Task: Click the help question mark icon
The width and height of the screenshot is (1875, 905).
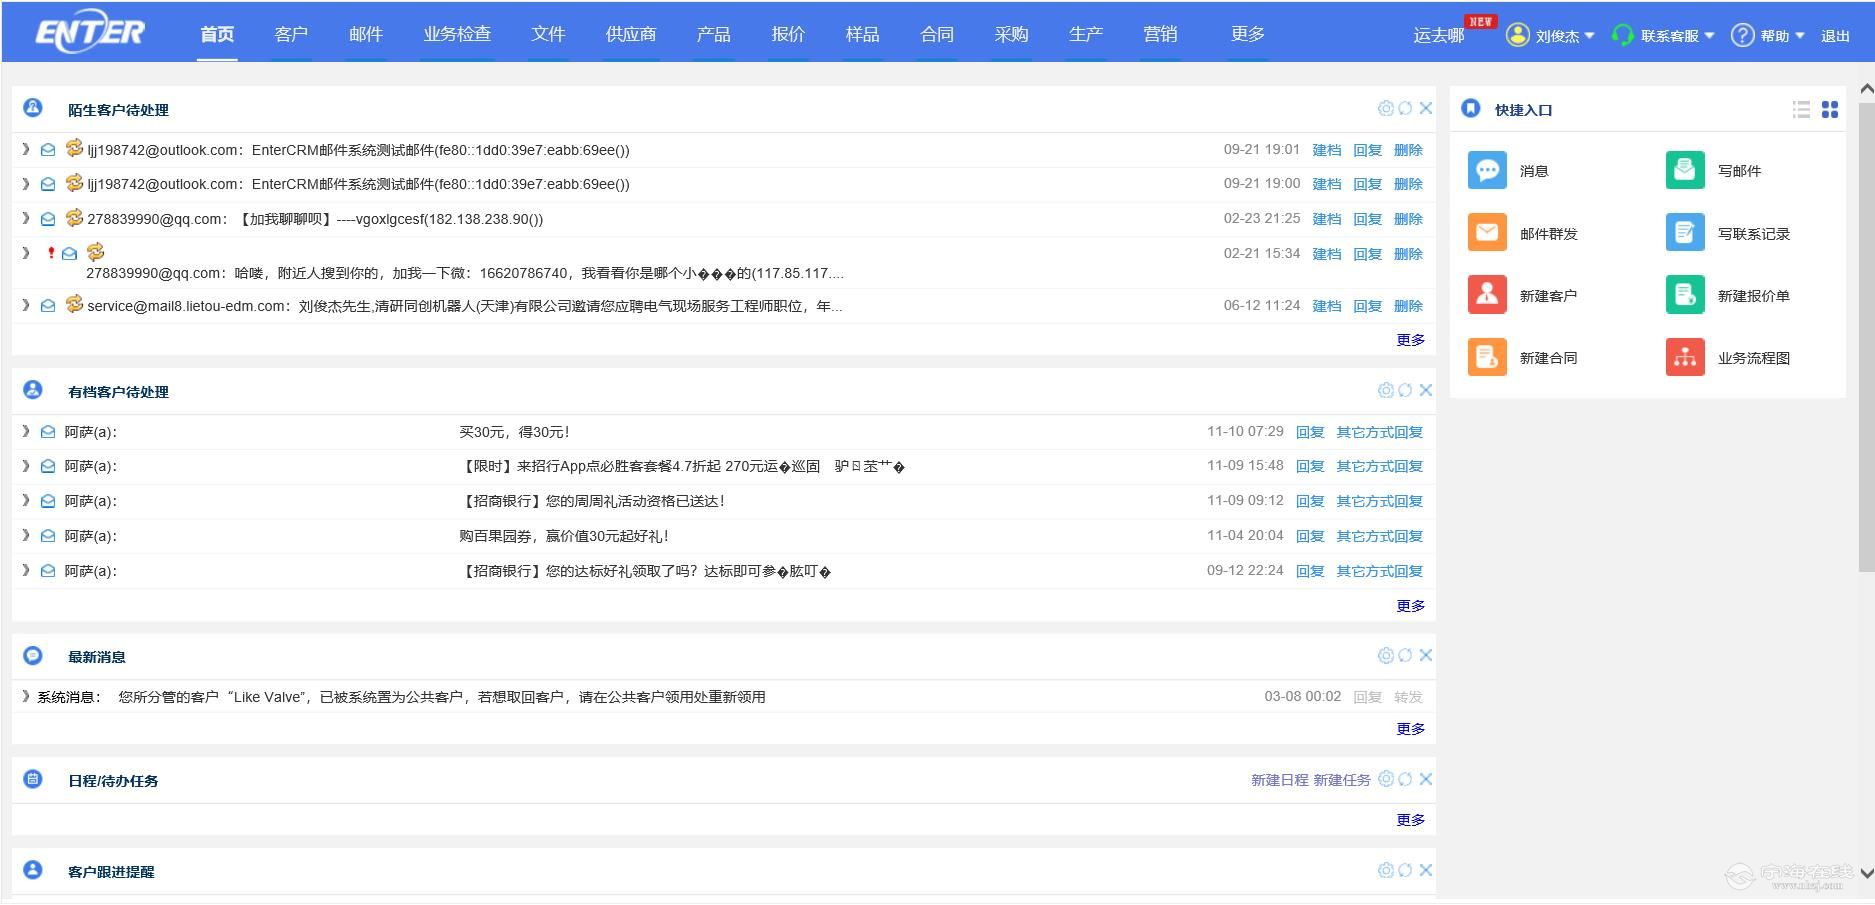Action: [1742, 35]
